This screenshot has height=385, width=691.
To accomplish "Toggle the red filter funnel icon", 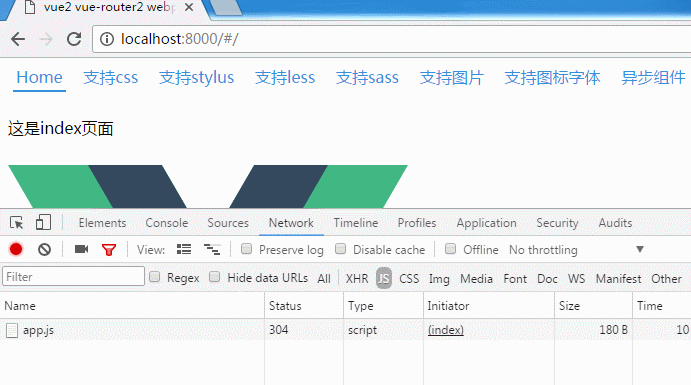I will [109, 250].
